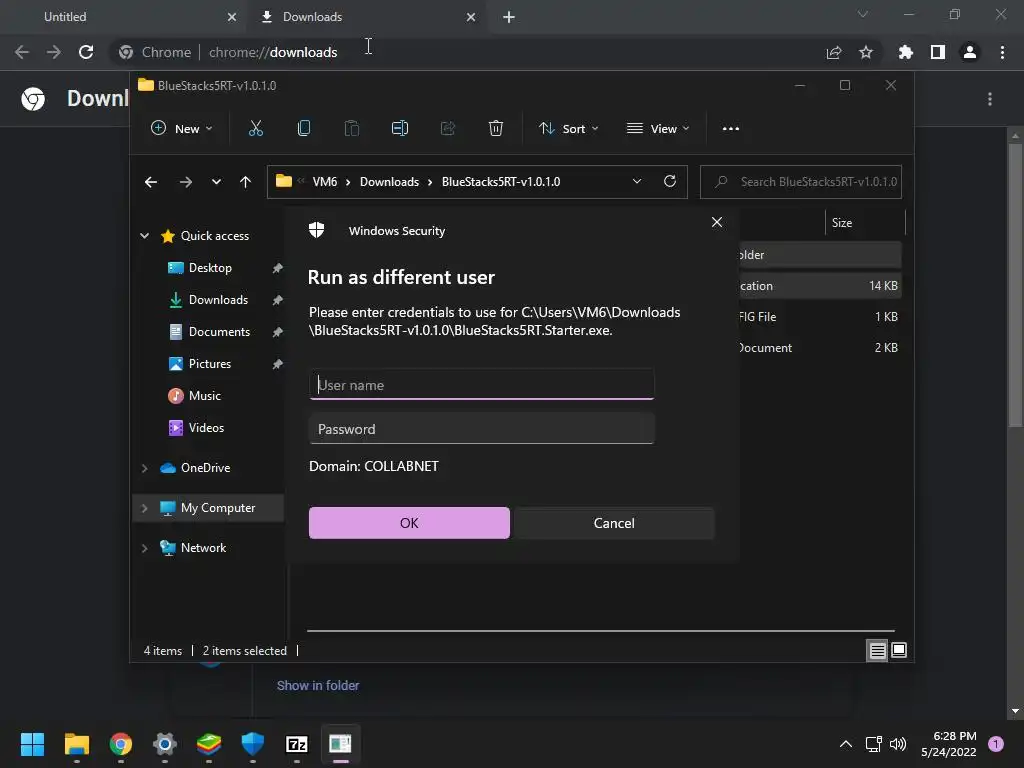This screenshot has width=1024, height=768.
Task: Open Windows Security shield in taskbar
Action: [x=253, y=744]
